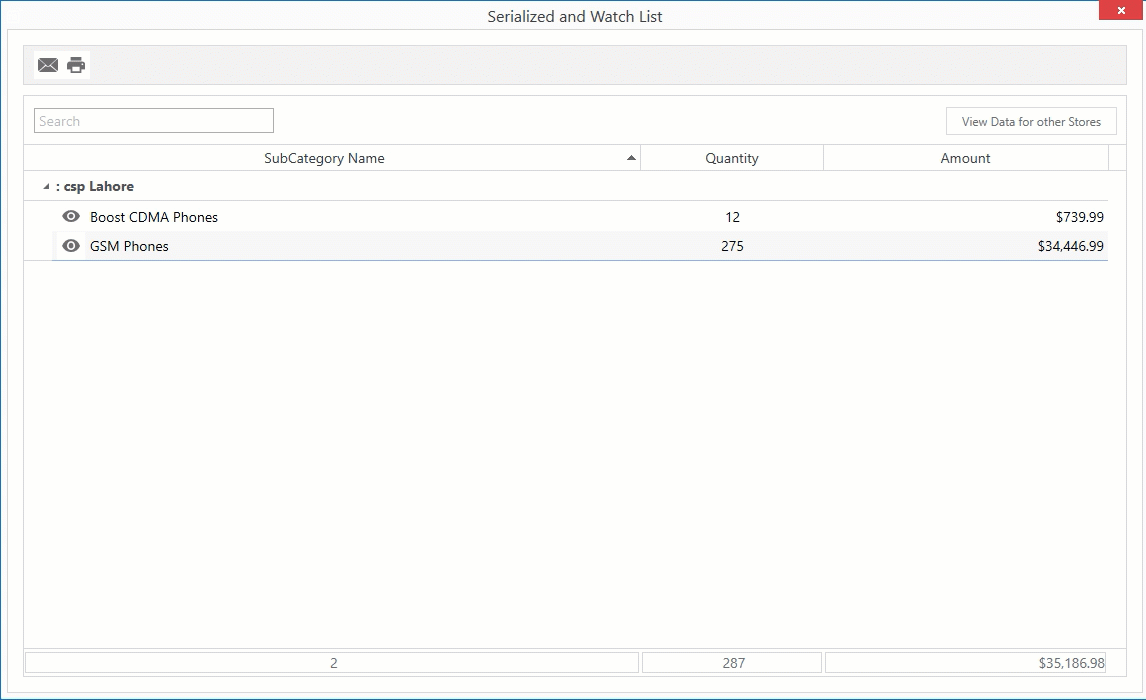Click the disclosure triangle next to csp Lahore
Viewport: 1146px width, 700px height.
44,187
